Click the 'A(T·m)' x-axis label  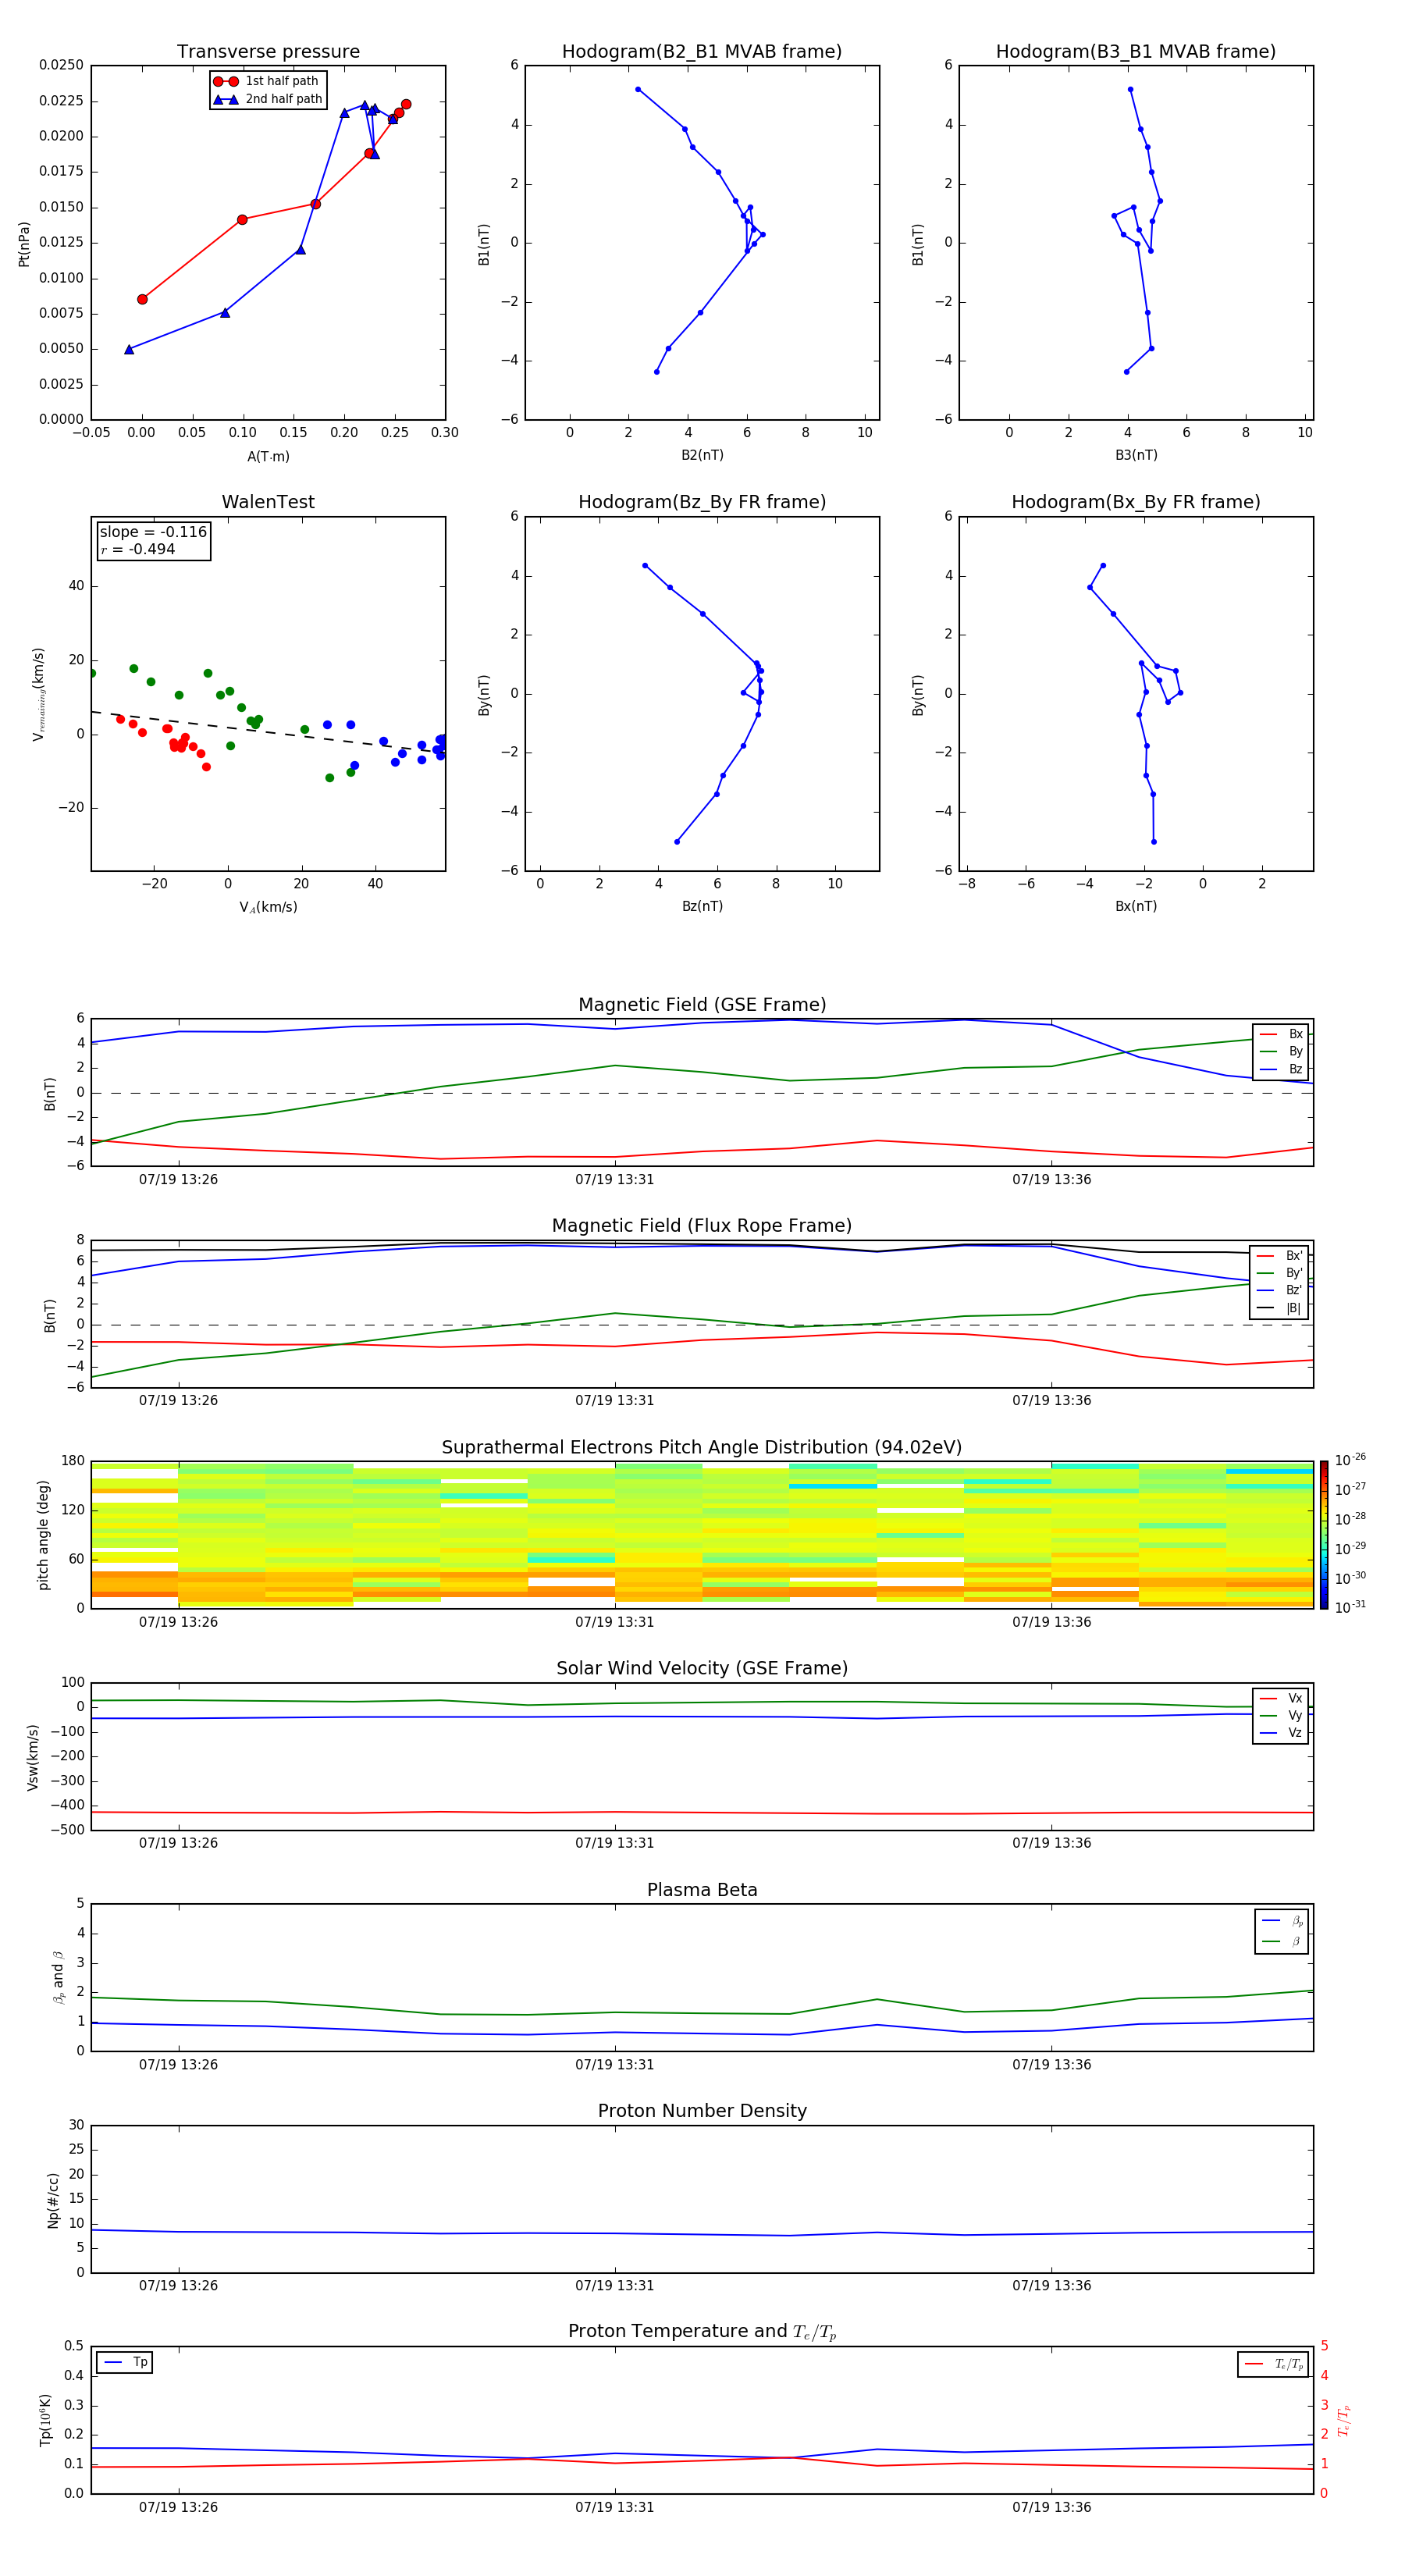268,457
